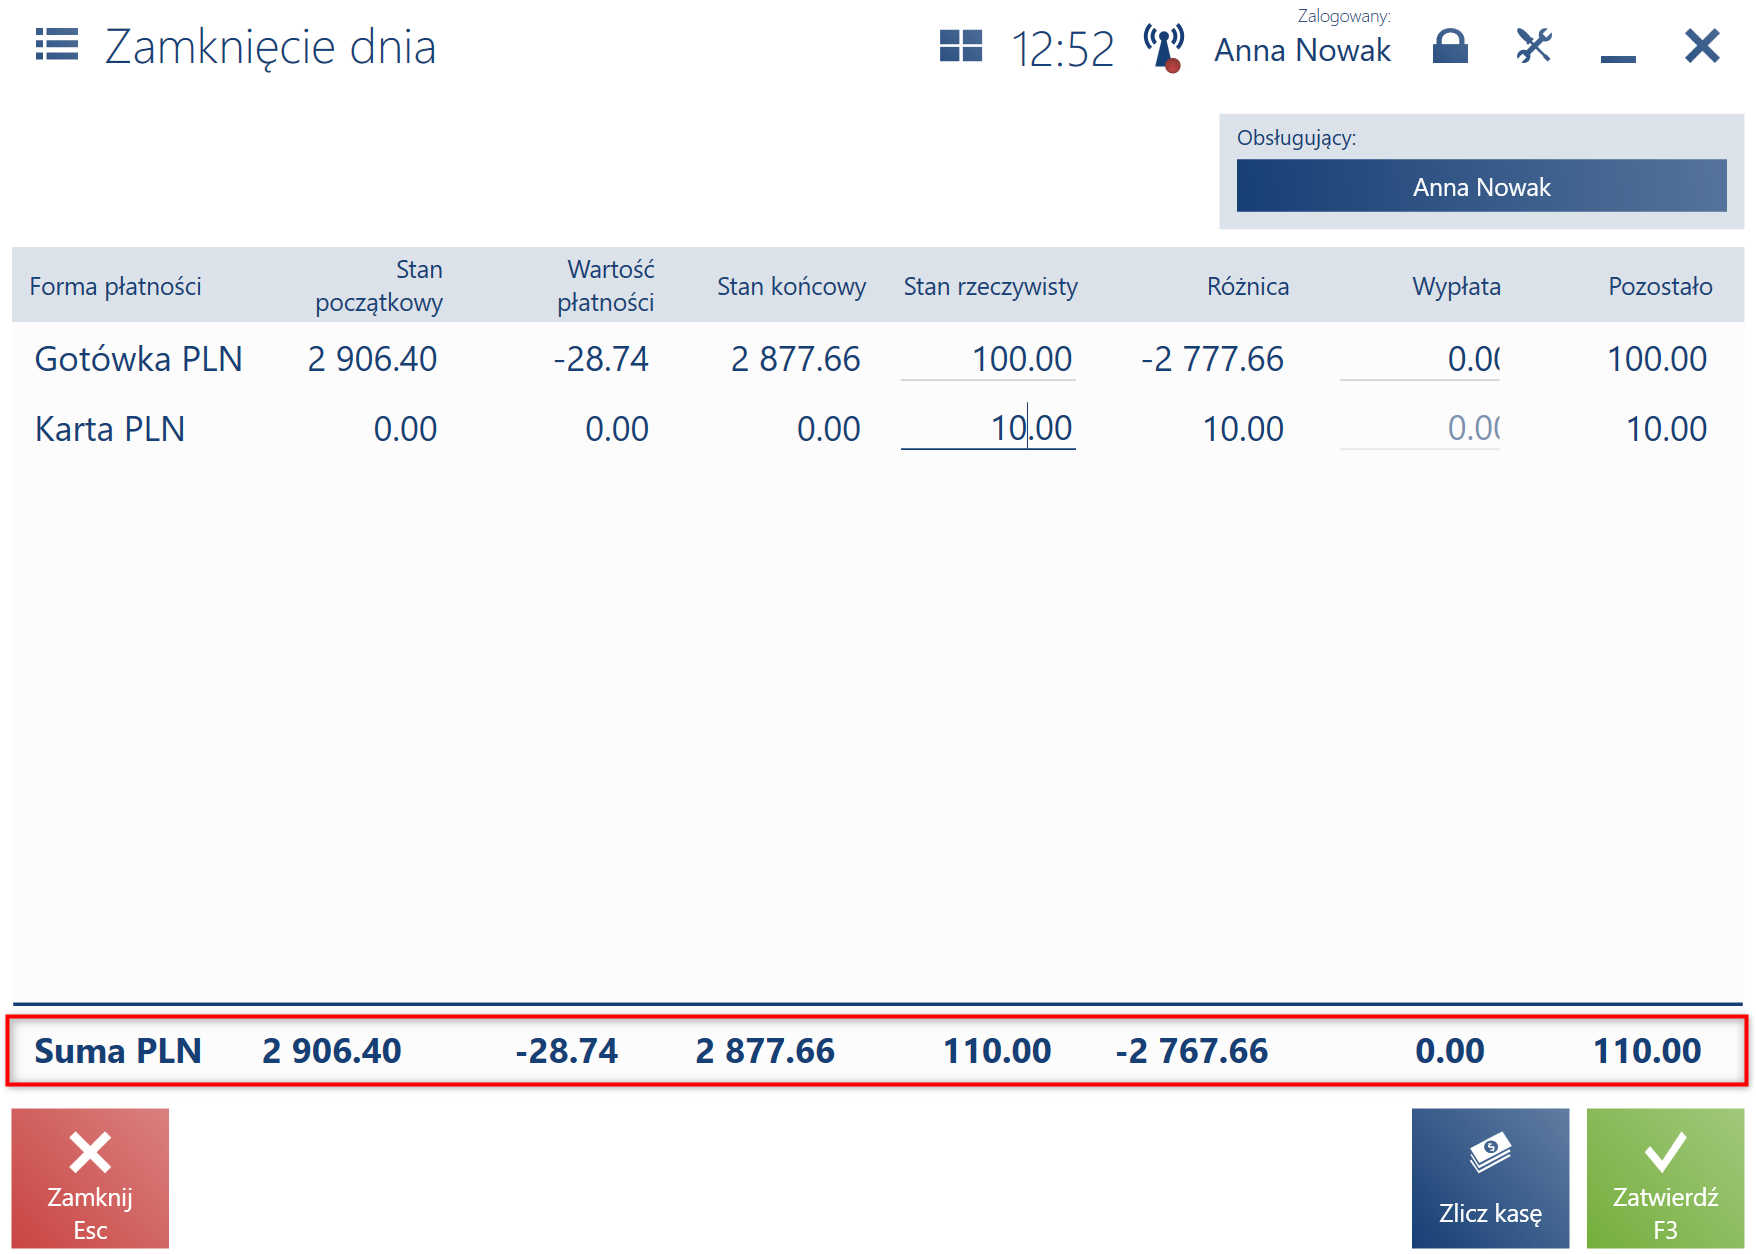Click the red Zamknij Esc button

tap(90, 1178)
